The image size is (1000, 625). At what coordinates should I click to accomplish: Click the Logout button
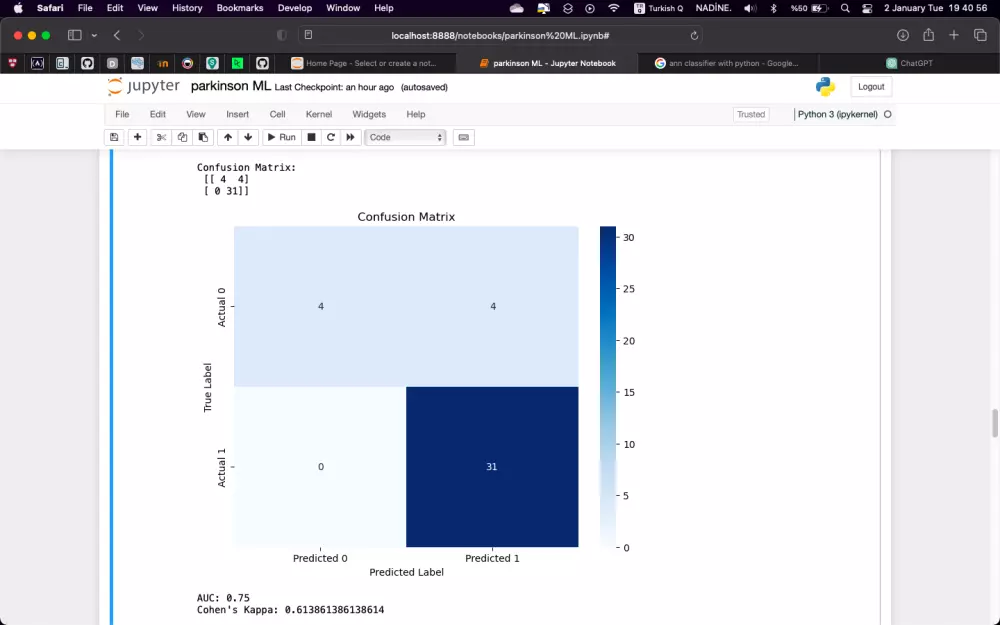tap(871, 87)
